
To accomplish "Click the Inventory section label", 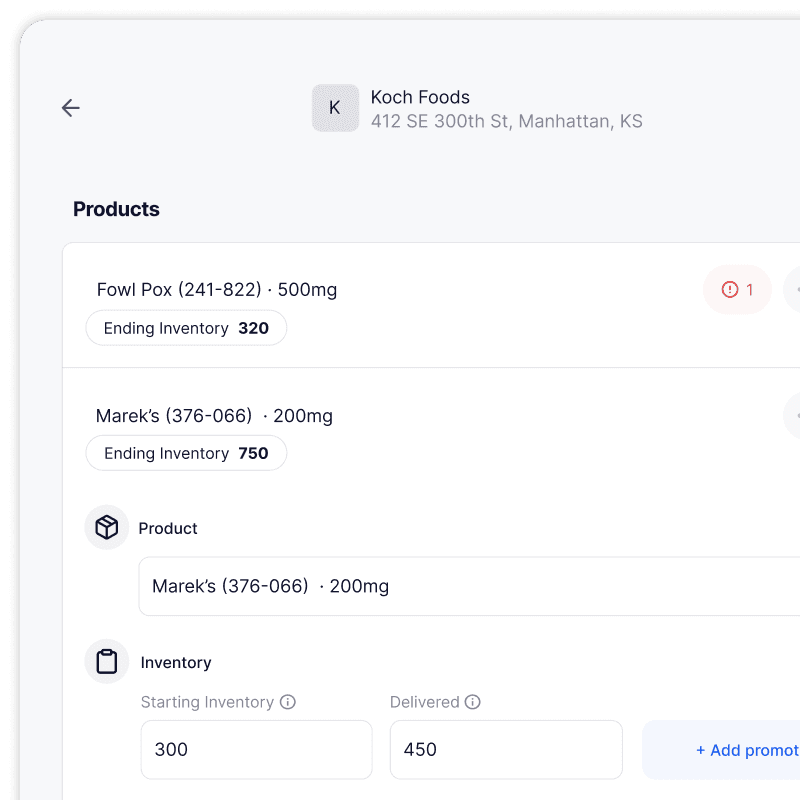I will tap(176, 662).
